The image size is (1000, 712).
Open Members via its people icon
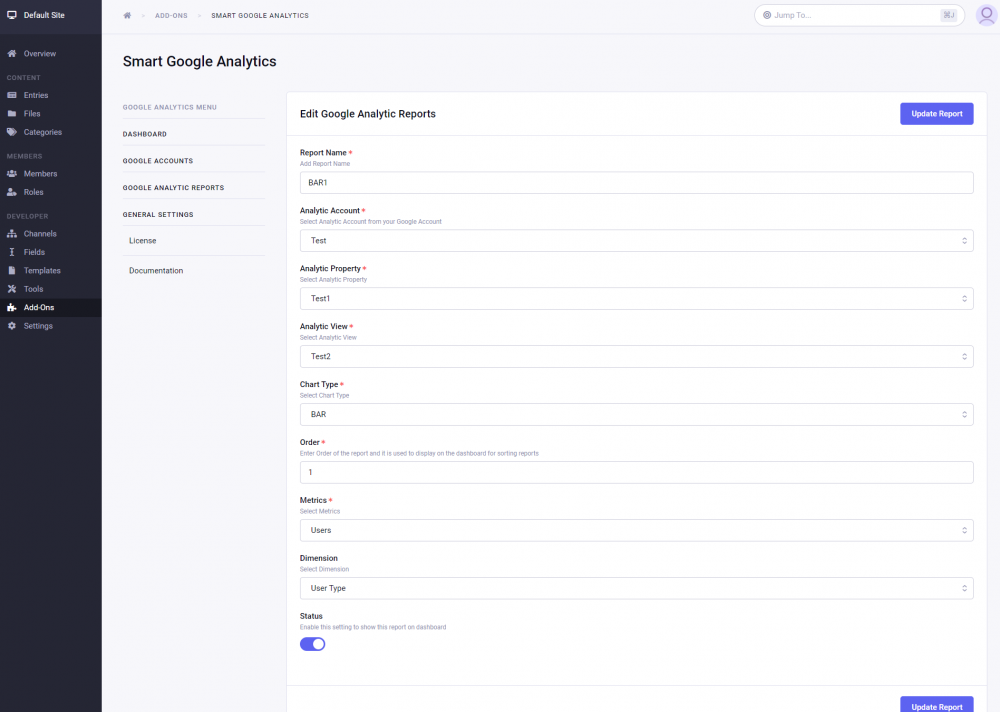(12, 174)
